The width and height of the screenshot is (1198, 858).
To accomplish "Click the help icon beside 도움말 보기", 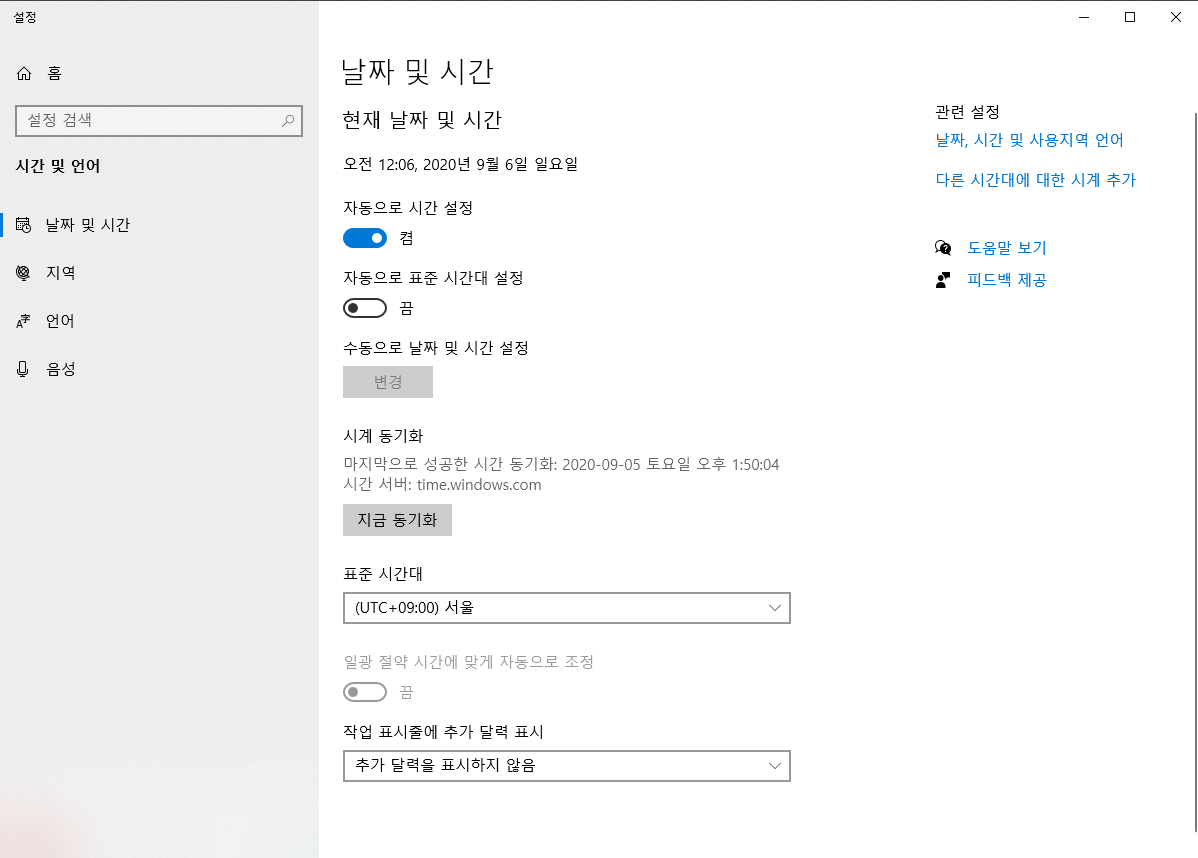I will (x=943, y=248).
